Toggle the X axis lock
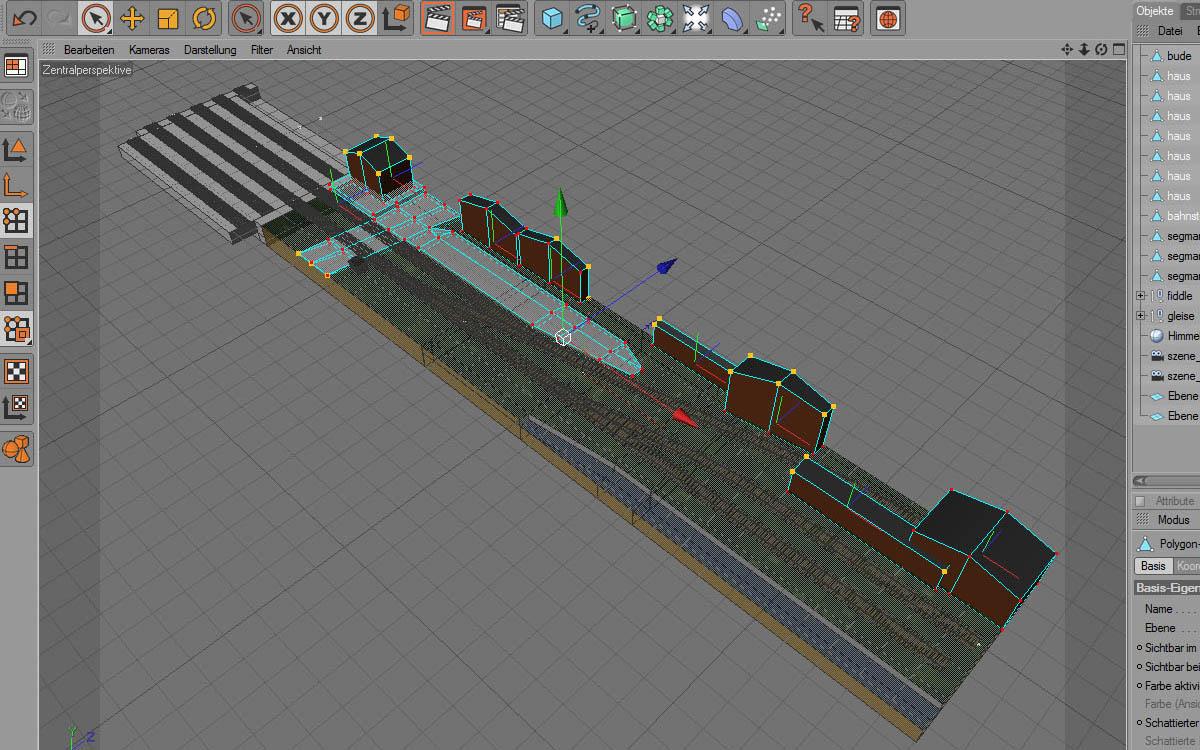 [x=288, y=18]
